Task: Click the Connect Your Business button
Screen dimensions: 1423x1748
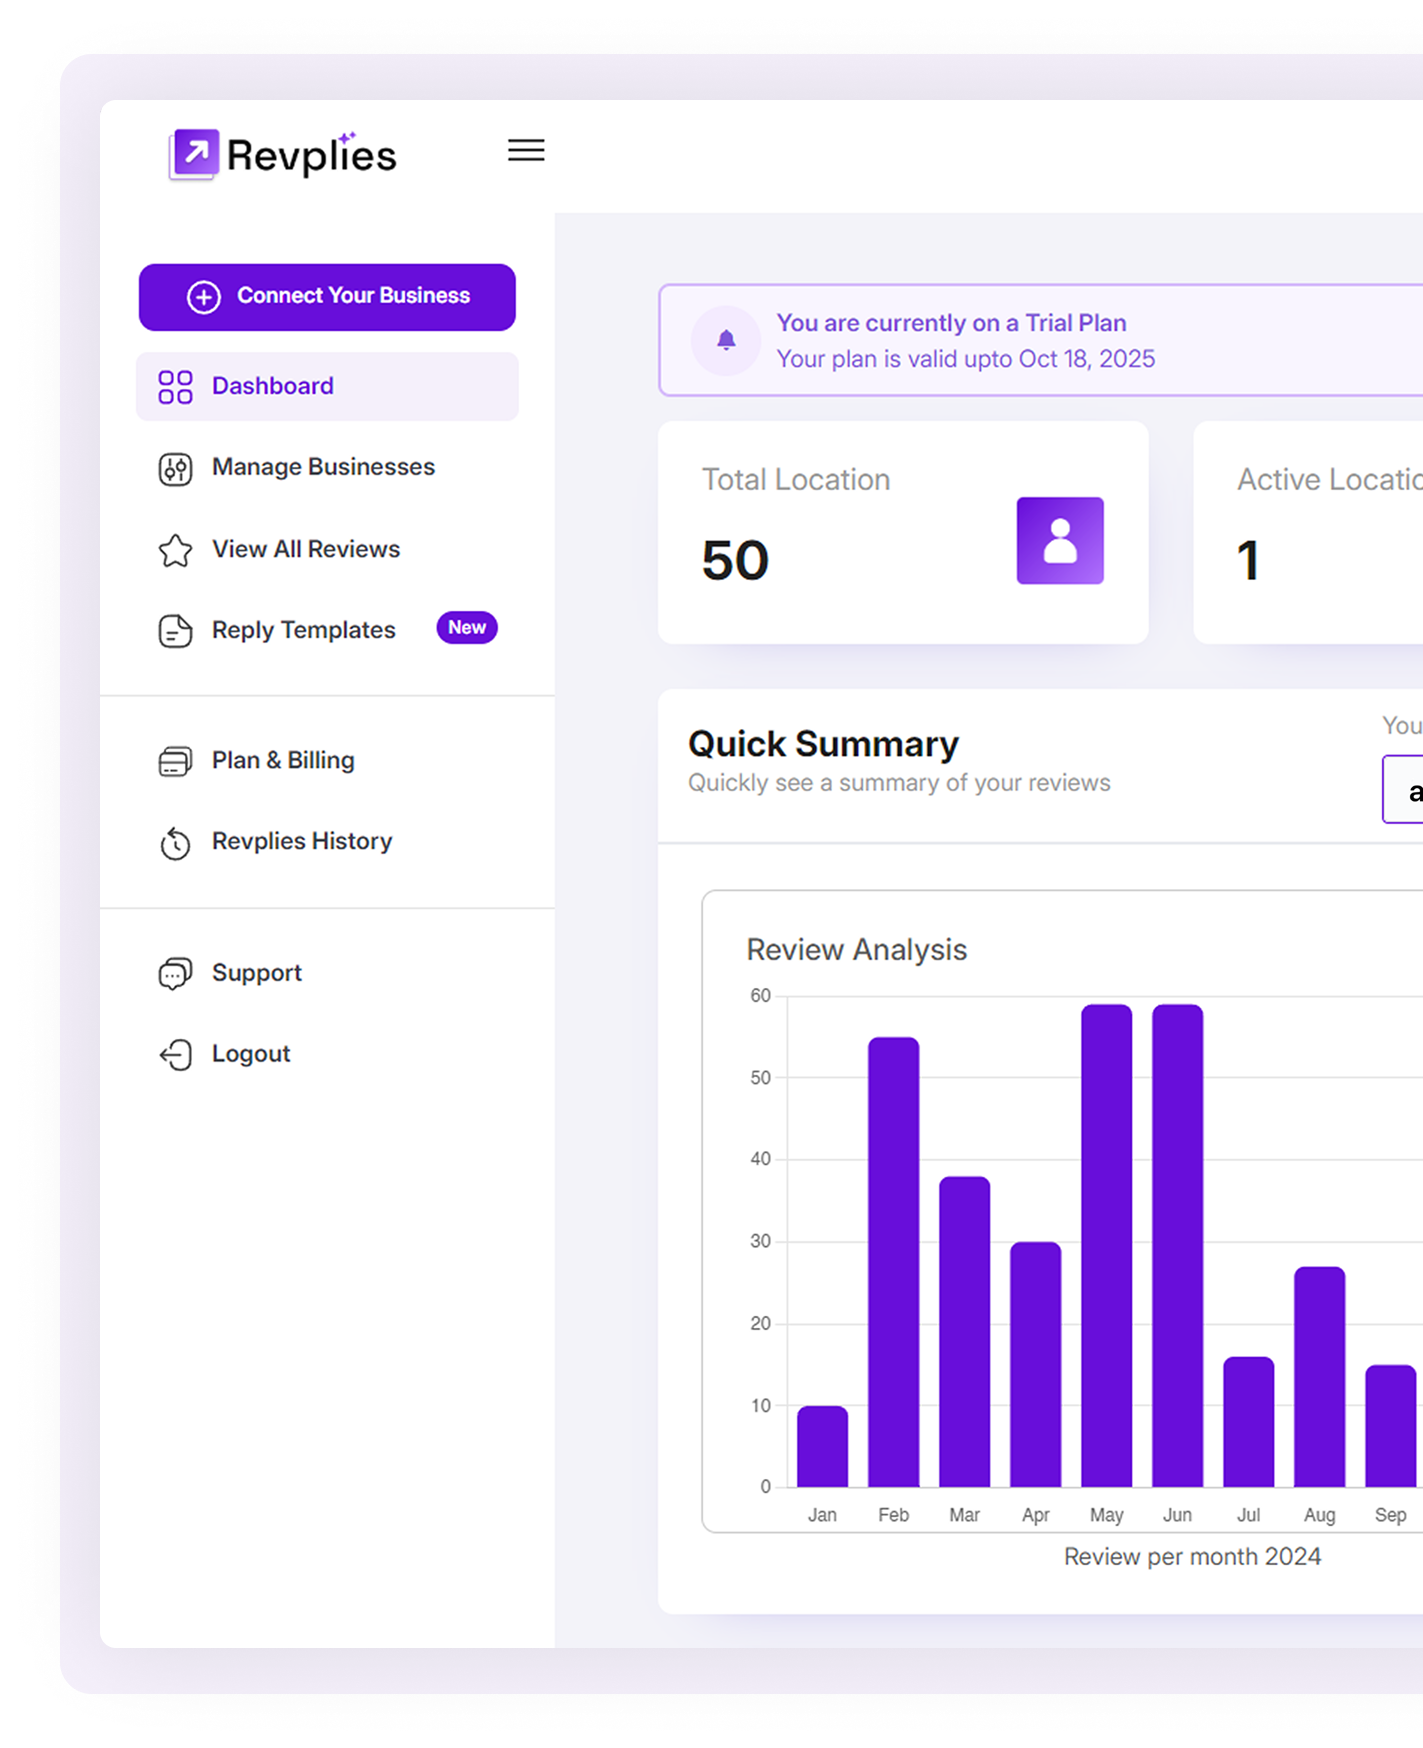Action: 327,297
